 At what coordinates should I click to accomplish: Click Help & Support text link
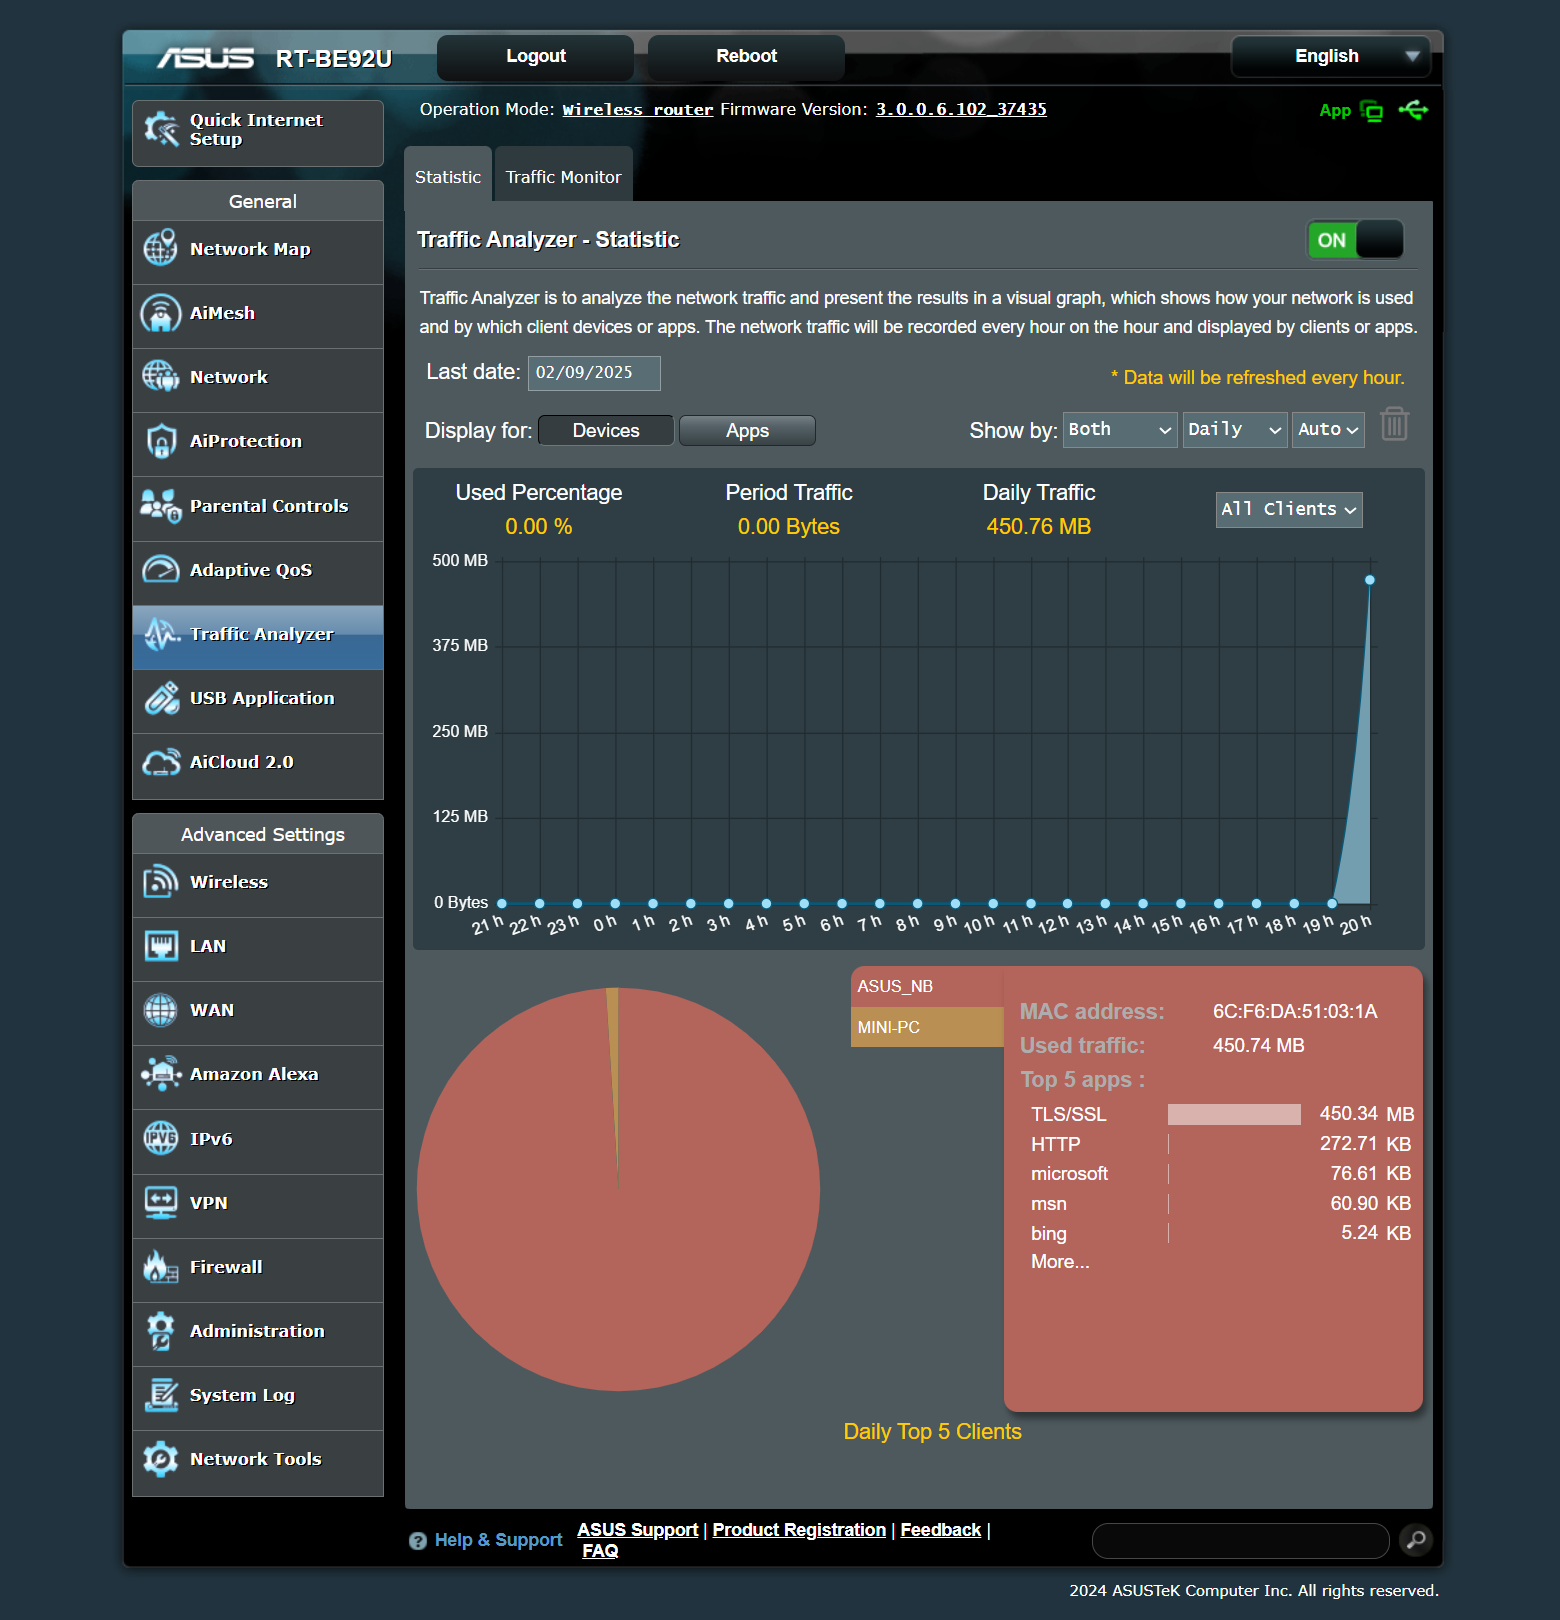click(498, 1541)
